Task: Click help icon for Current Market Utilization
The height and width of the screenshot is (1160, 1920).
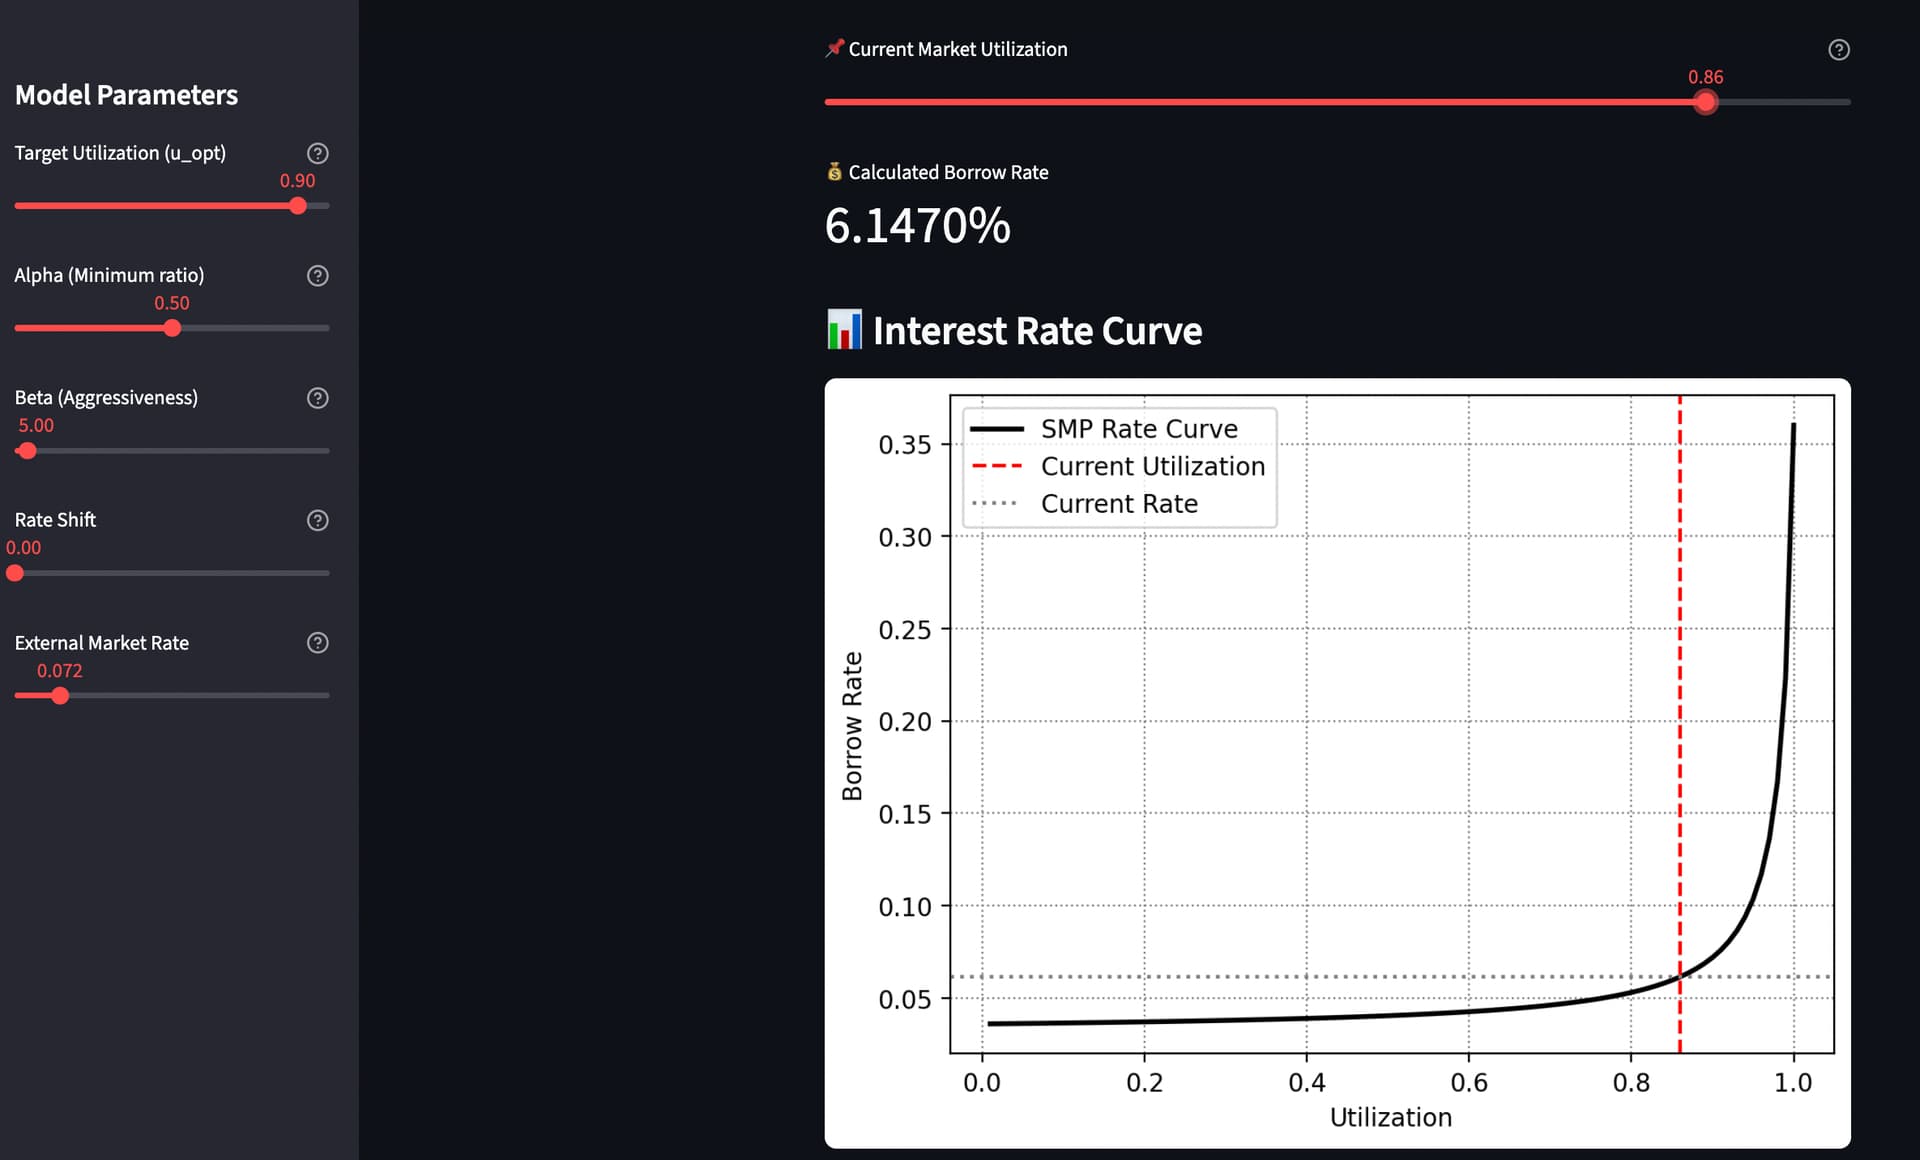Action: (x=1838, y=50)
